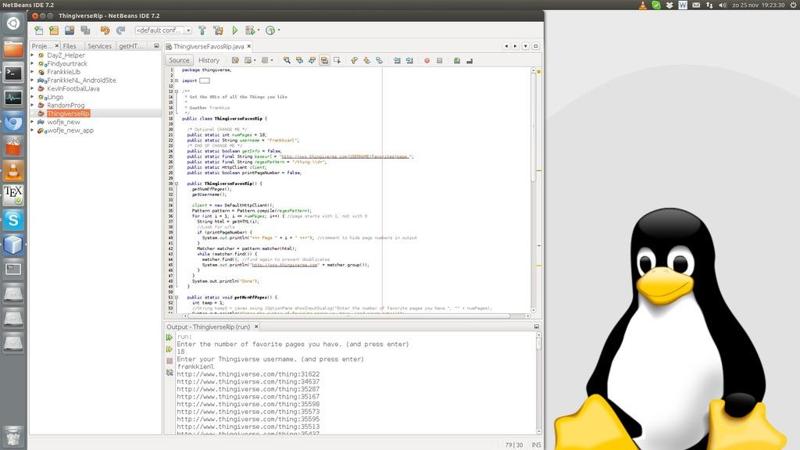Switch editor to the Source view
Image resolution: width=800 pixels, height=450 pixels.
(x=179, y=60)
